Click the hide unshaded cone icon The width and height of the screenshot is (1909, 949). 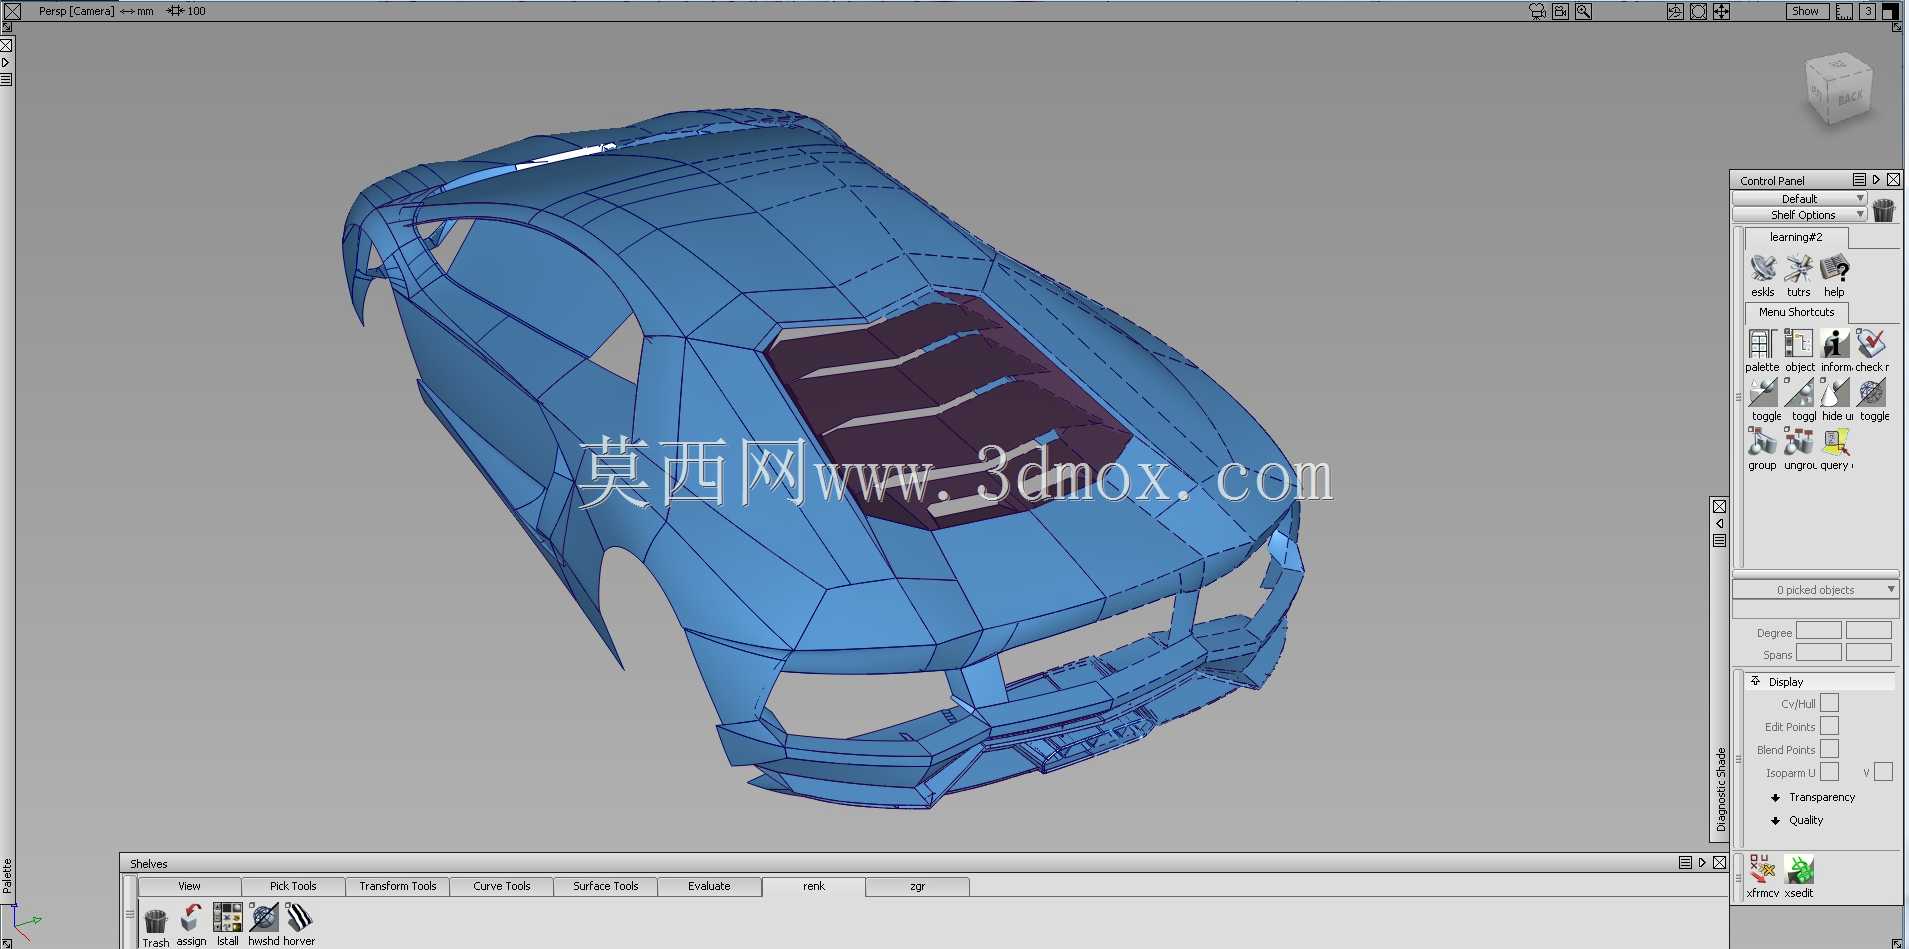(x=1835, y=392)
